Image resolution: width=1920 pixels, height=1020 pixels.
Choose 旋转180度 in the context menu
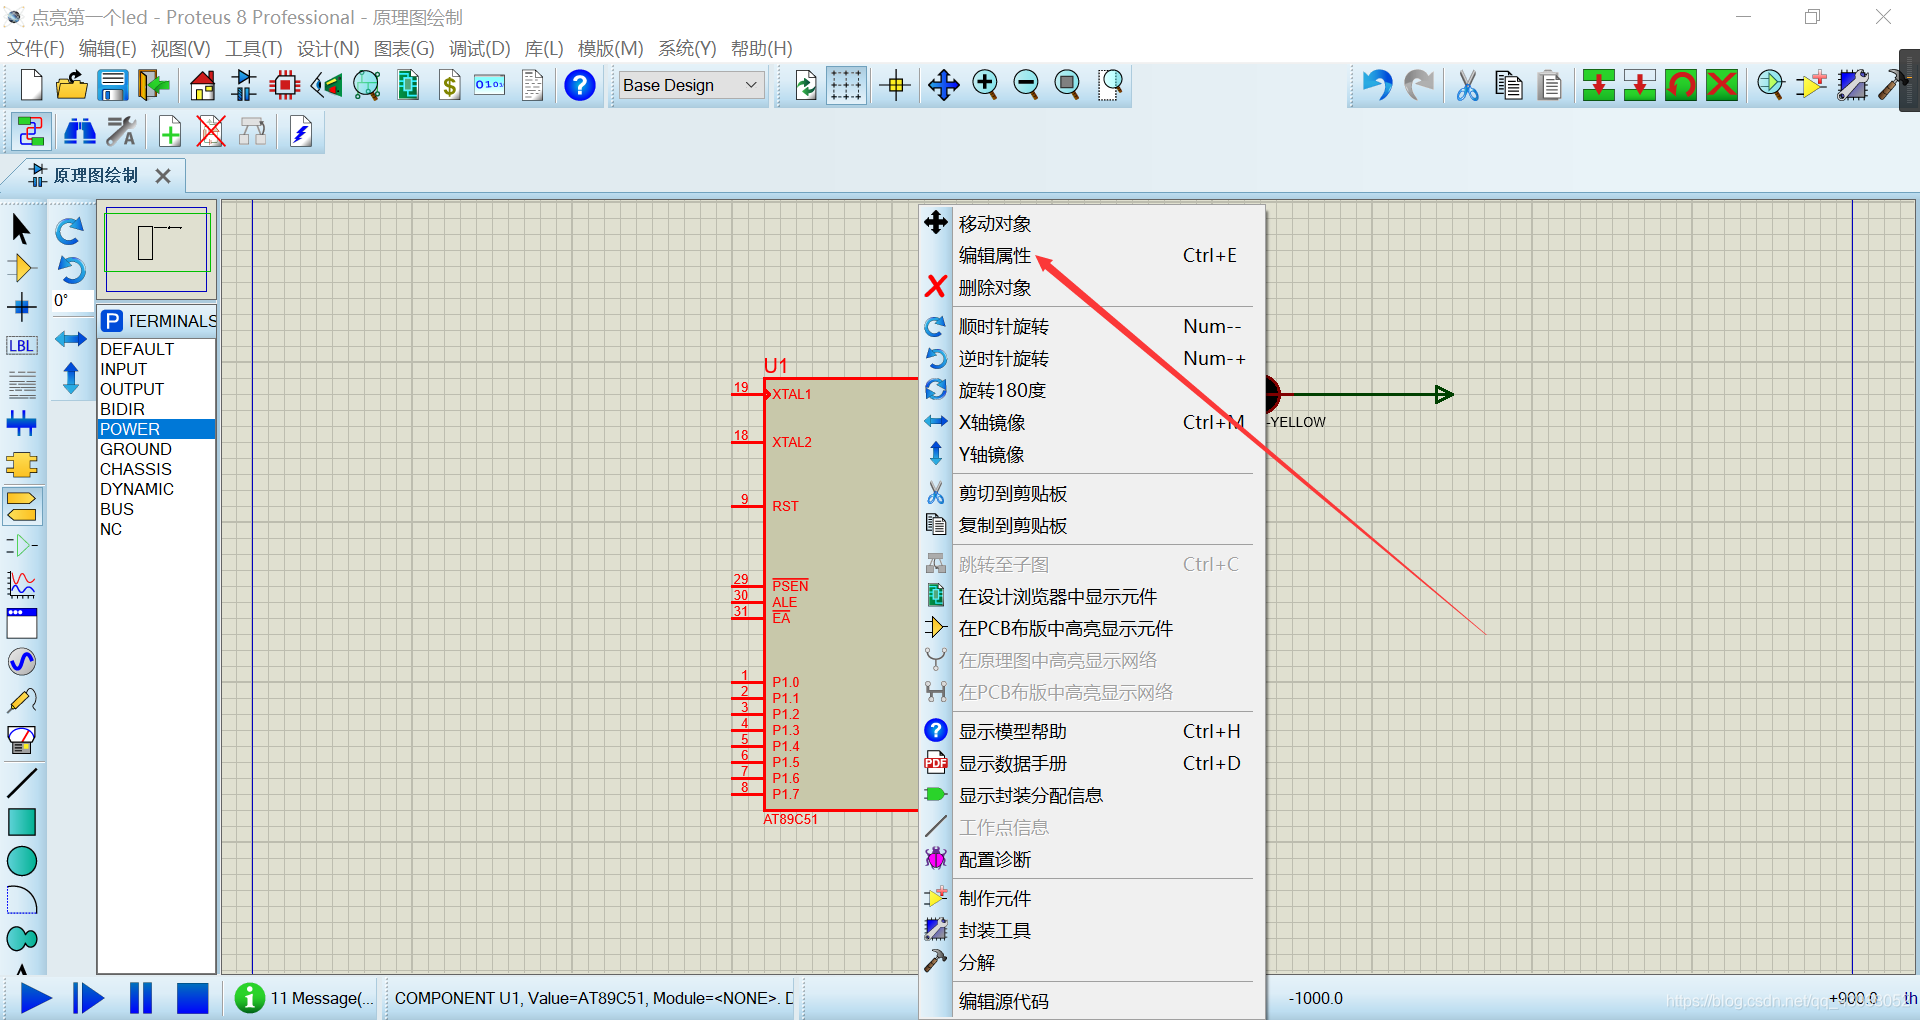click(1092, 391)
